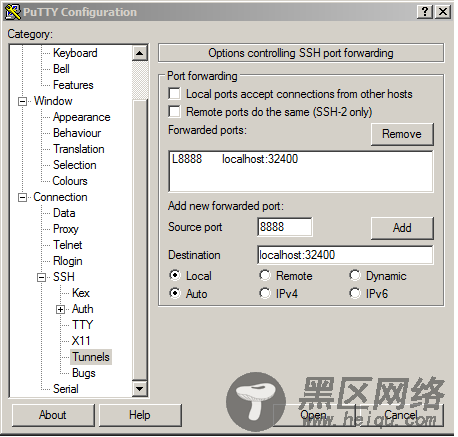The width and height of the screenshot is (458, 437).
Task: Expand the Auth tree node
Action: click(60, 309)
